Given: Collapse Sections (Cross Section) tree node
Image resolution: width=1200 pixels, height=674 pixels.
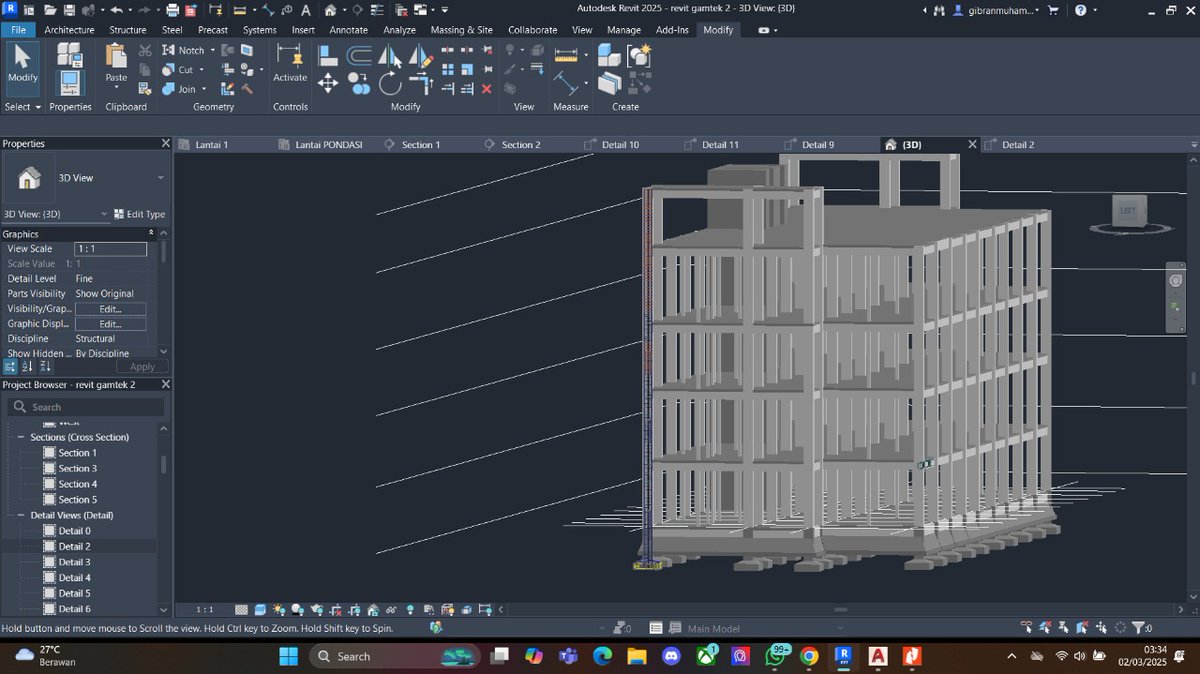Looking at the screenshot, I should pyautogui.click(x=20, y=437).
